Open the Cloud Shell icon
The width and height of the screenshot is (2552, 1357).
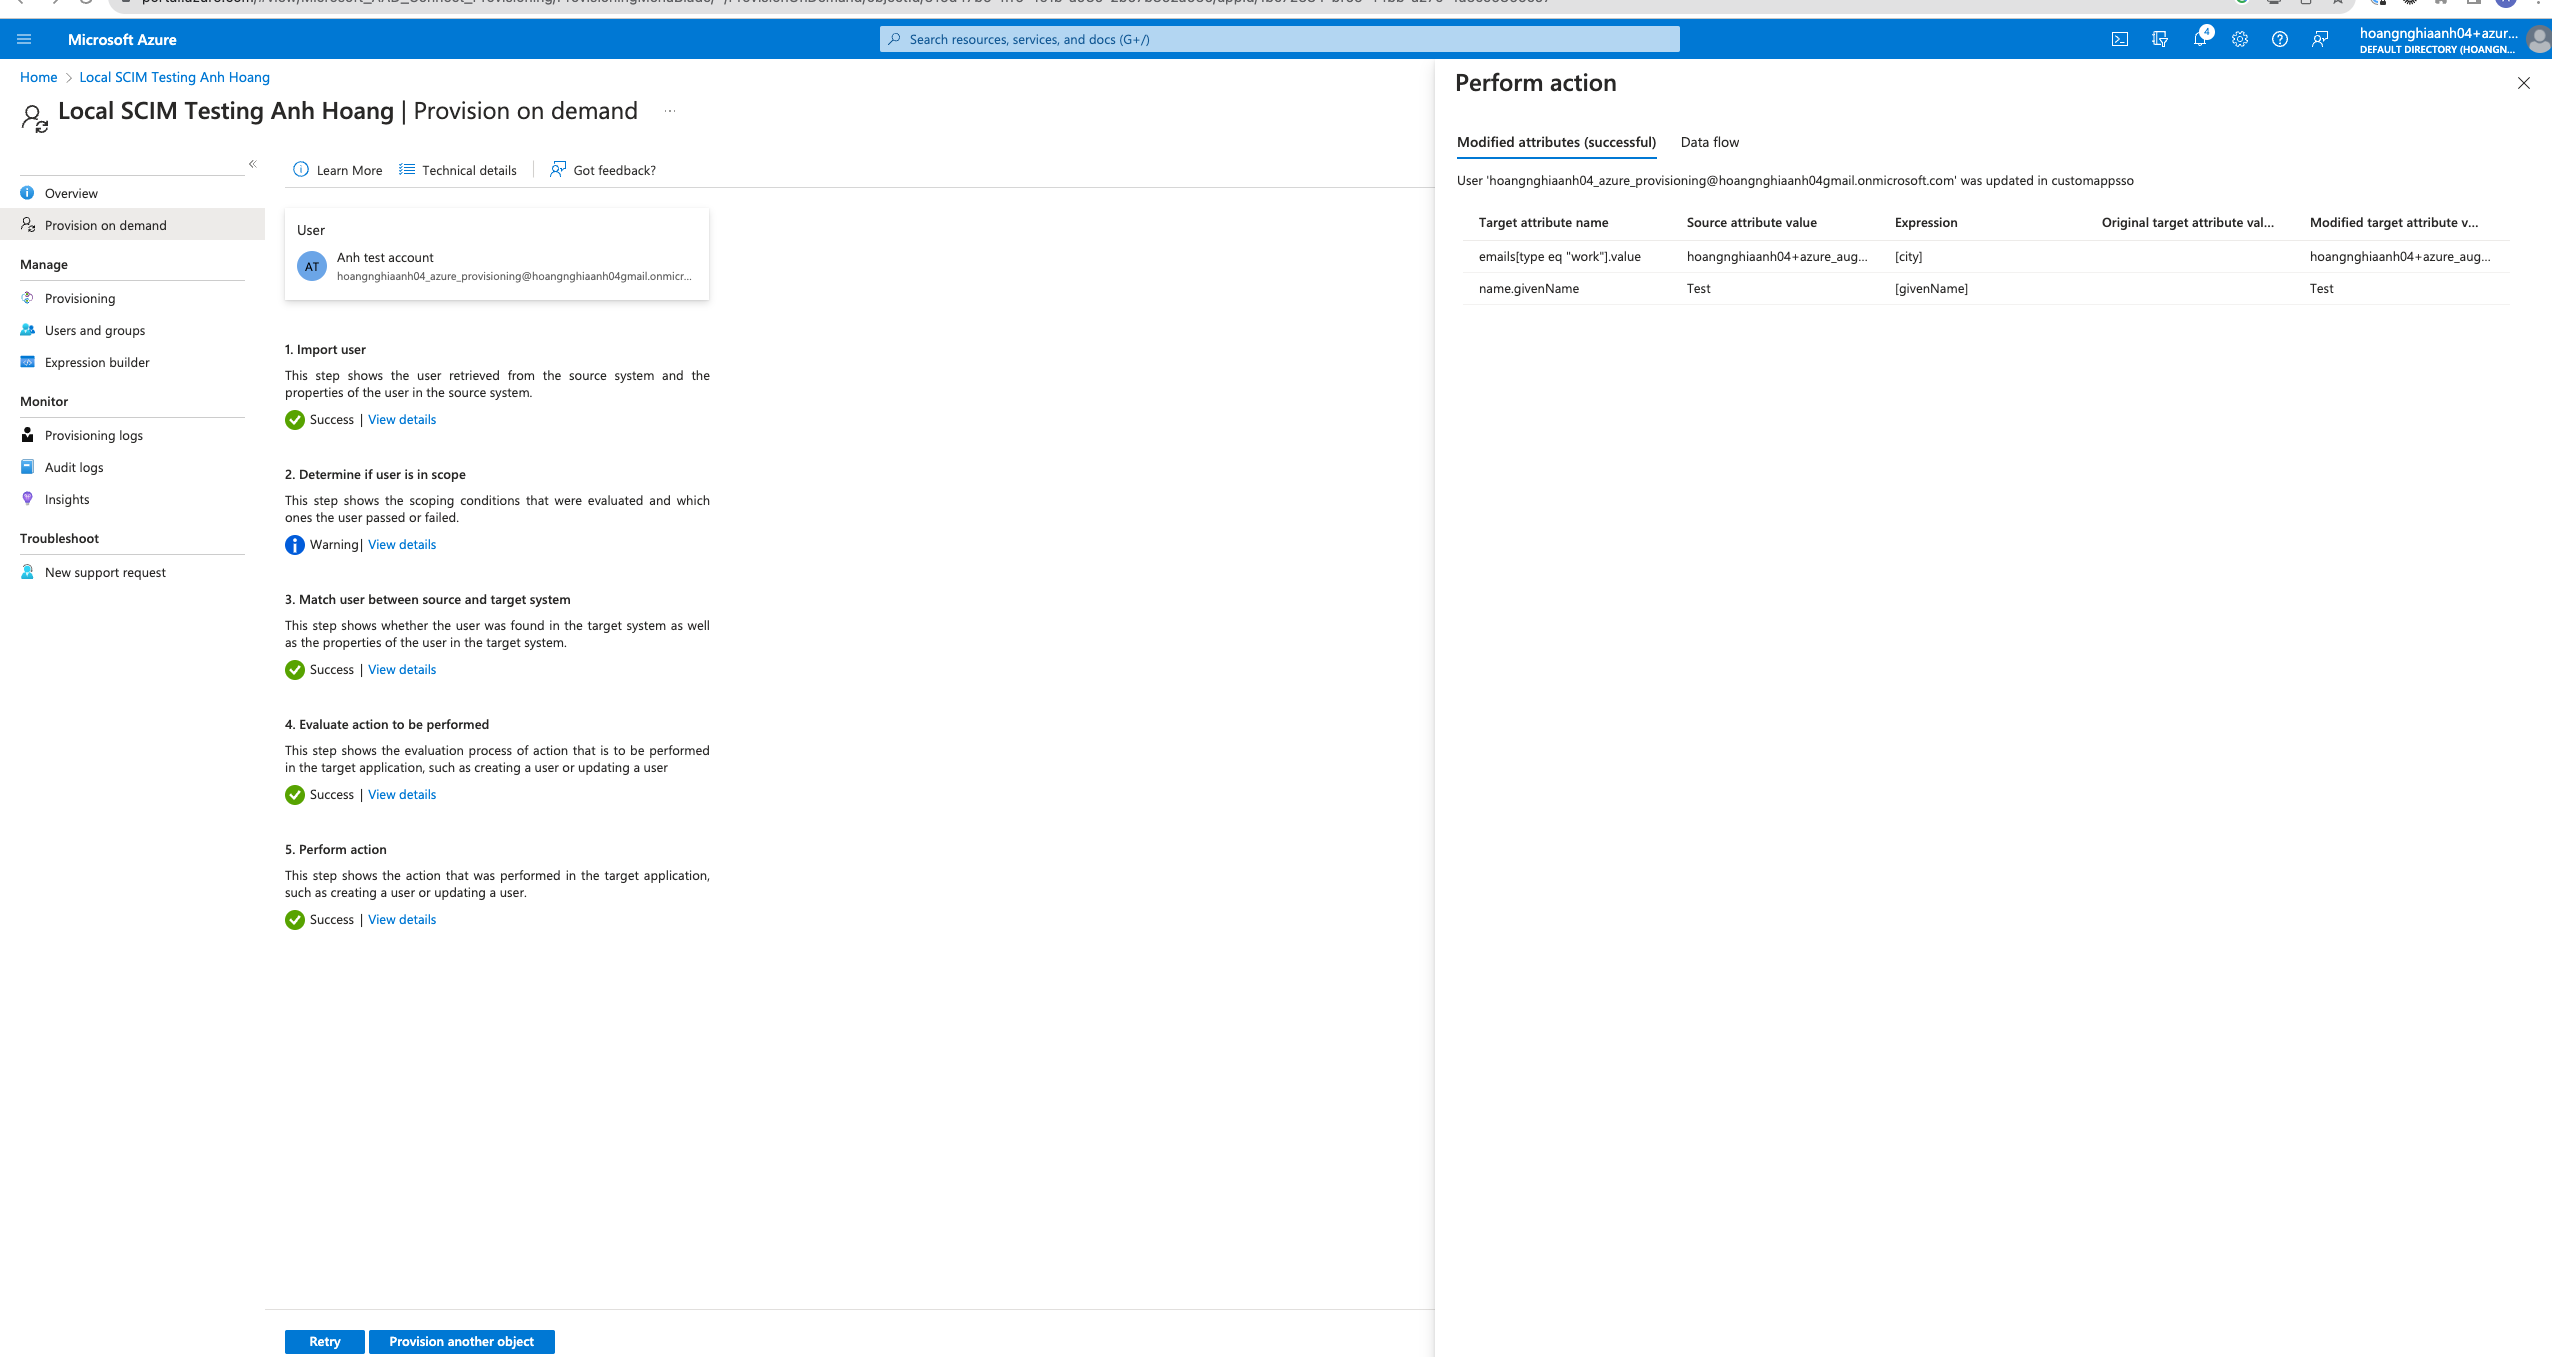(2119, 39)
